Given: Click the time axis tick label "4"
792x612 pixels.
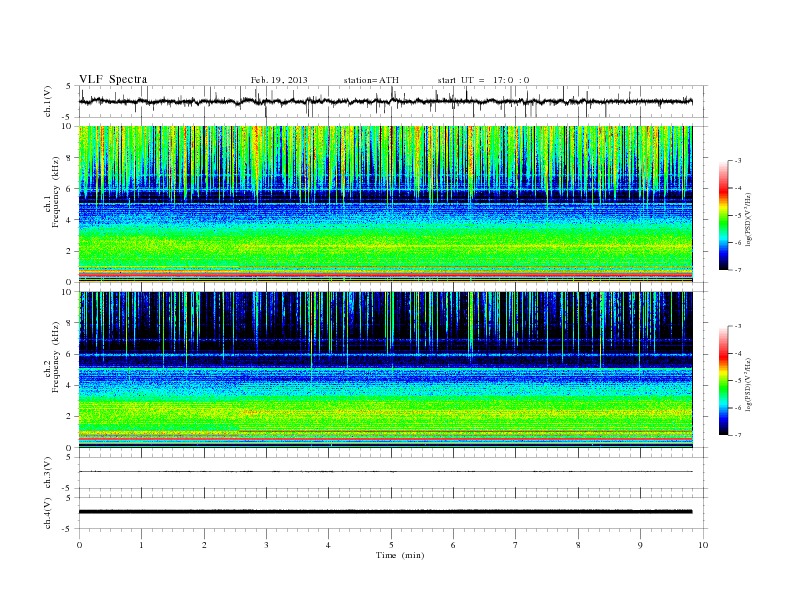Looking at the screenshot, I should [329, 545].
